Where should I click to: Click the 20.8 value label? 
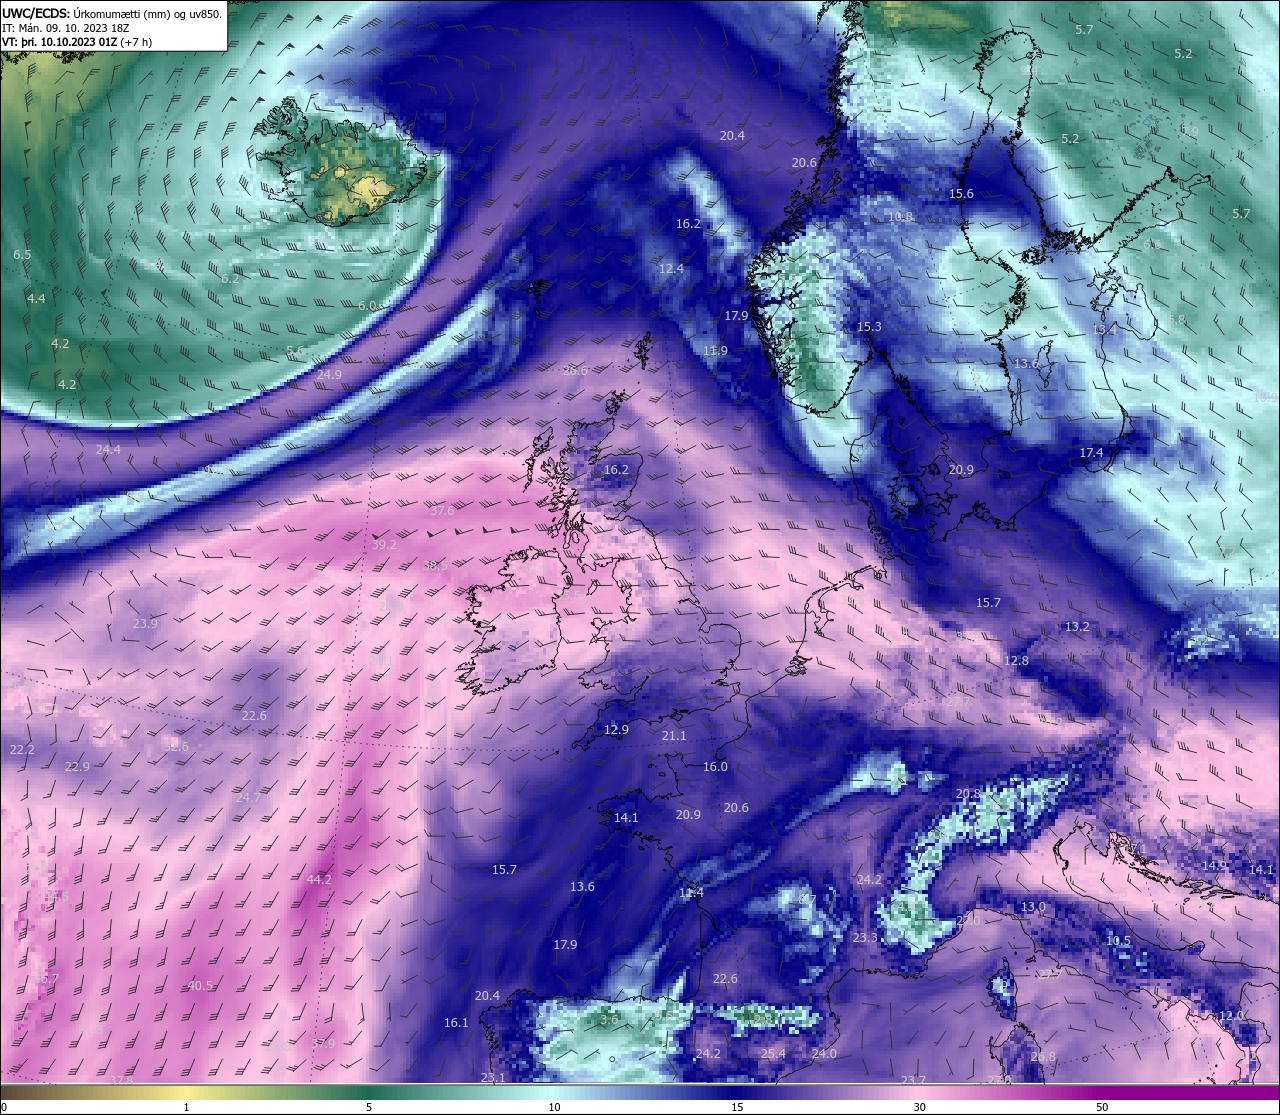click(x=968, y=794)
